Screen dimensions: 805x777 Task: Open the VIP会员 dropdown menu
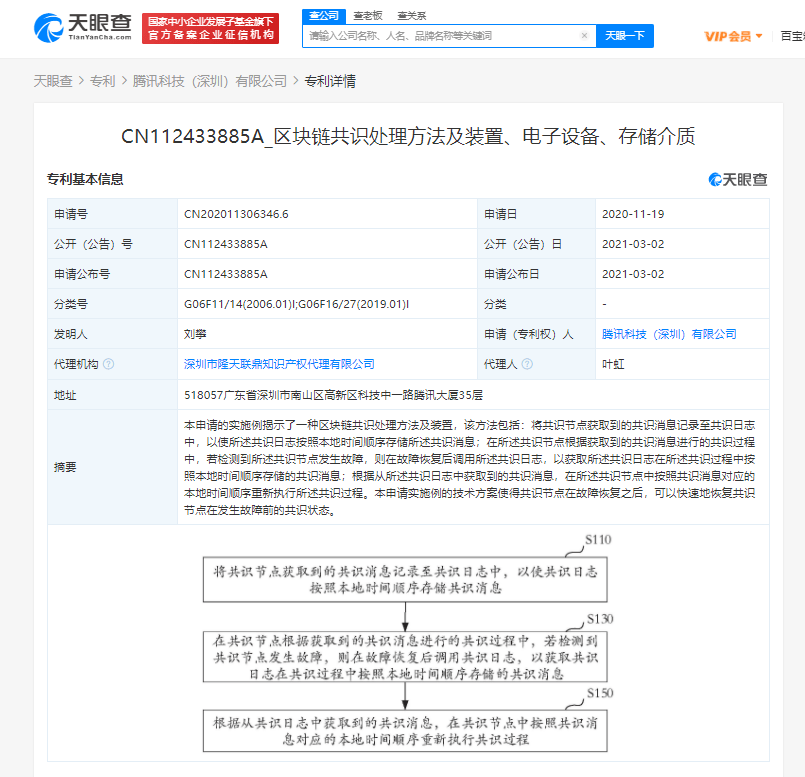point(733,36)
